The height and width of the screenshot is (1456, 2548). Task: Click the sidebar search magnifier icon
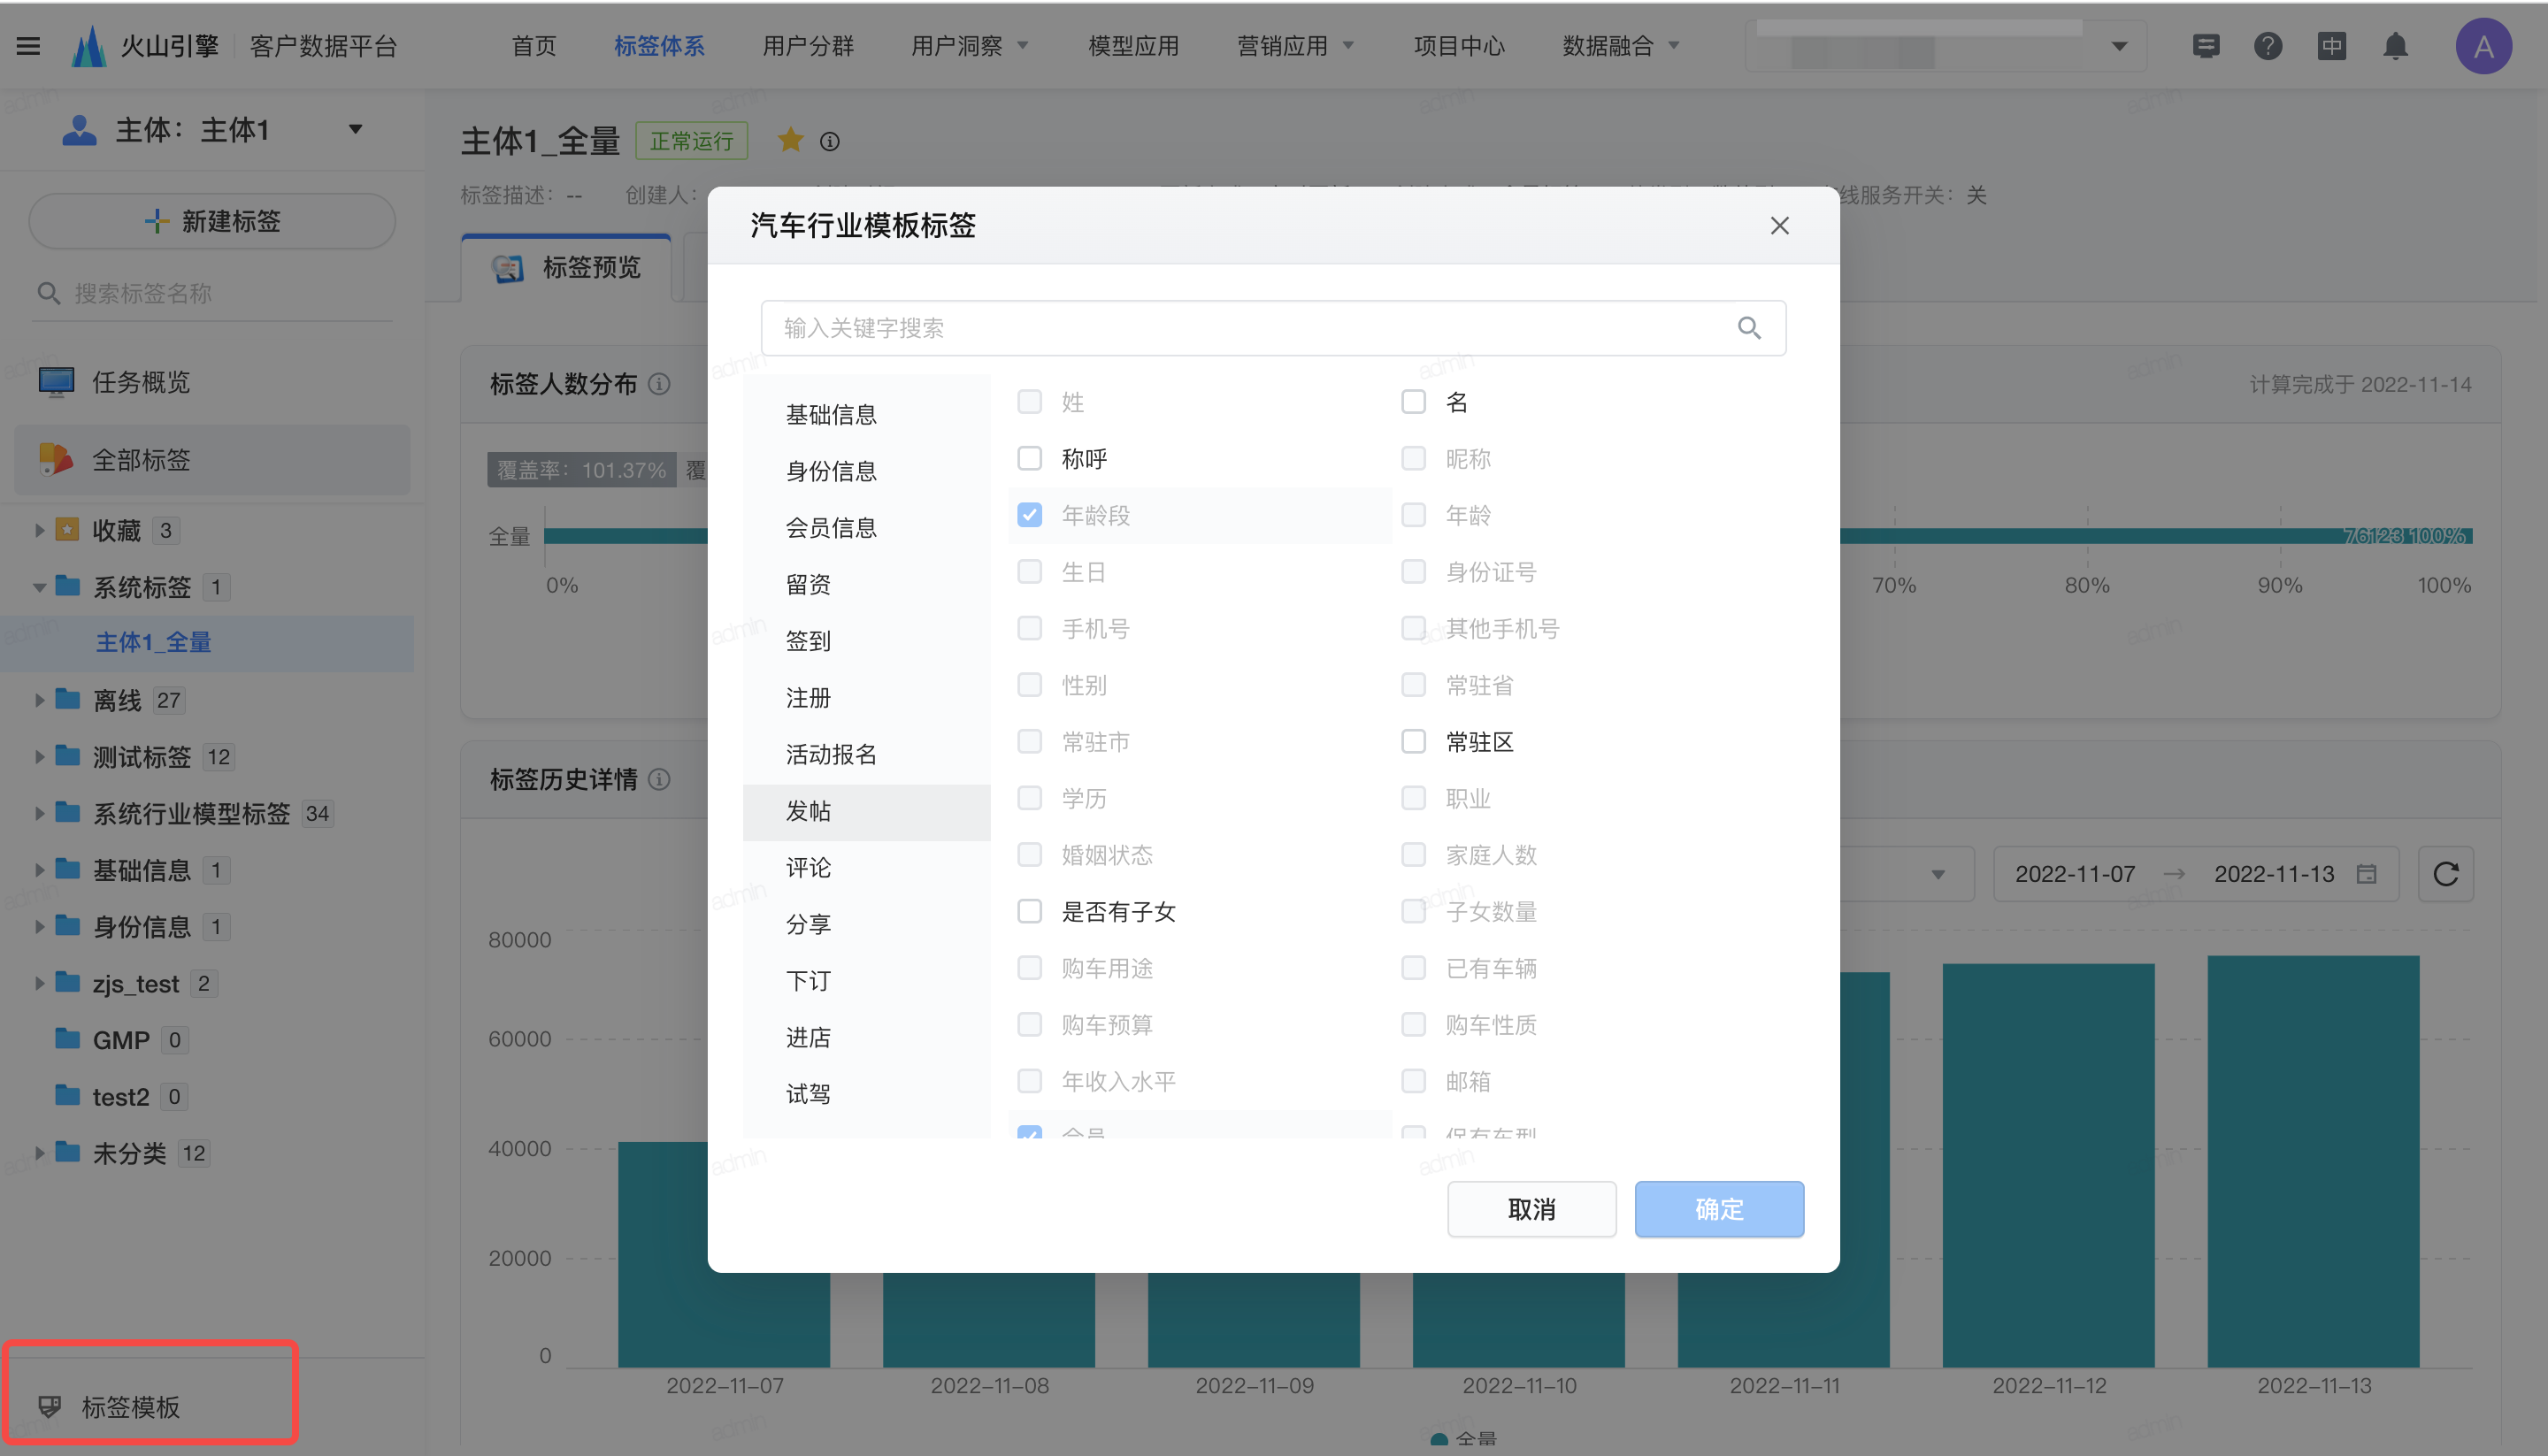click(x=48, y=293)
